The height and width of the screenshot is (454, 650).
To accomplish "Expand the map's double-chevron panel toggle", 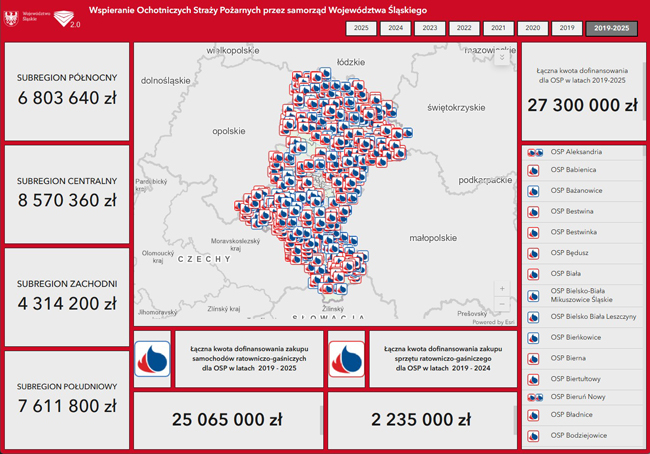I will [x=502, y=57].
